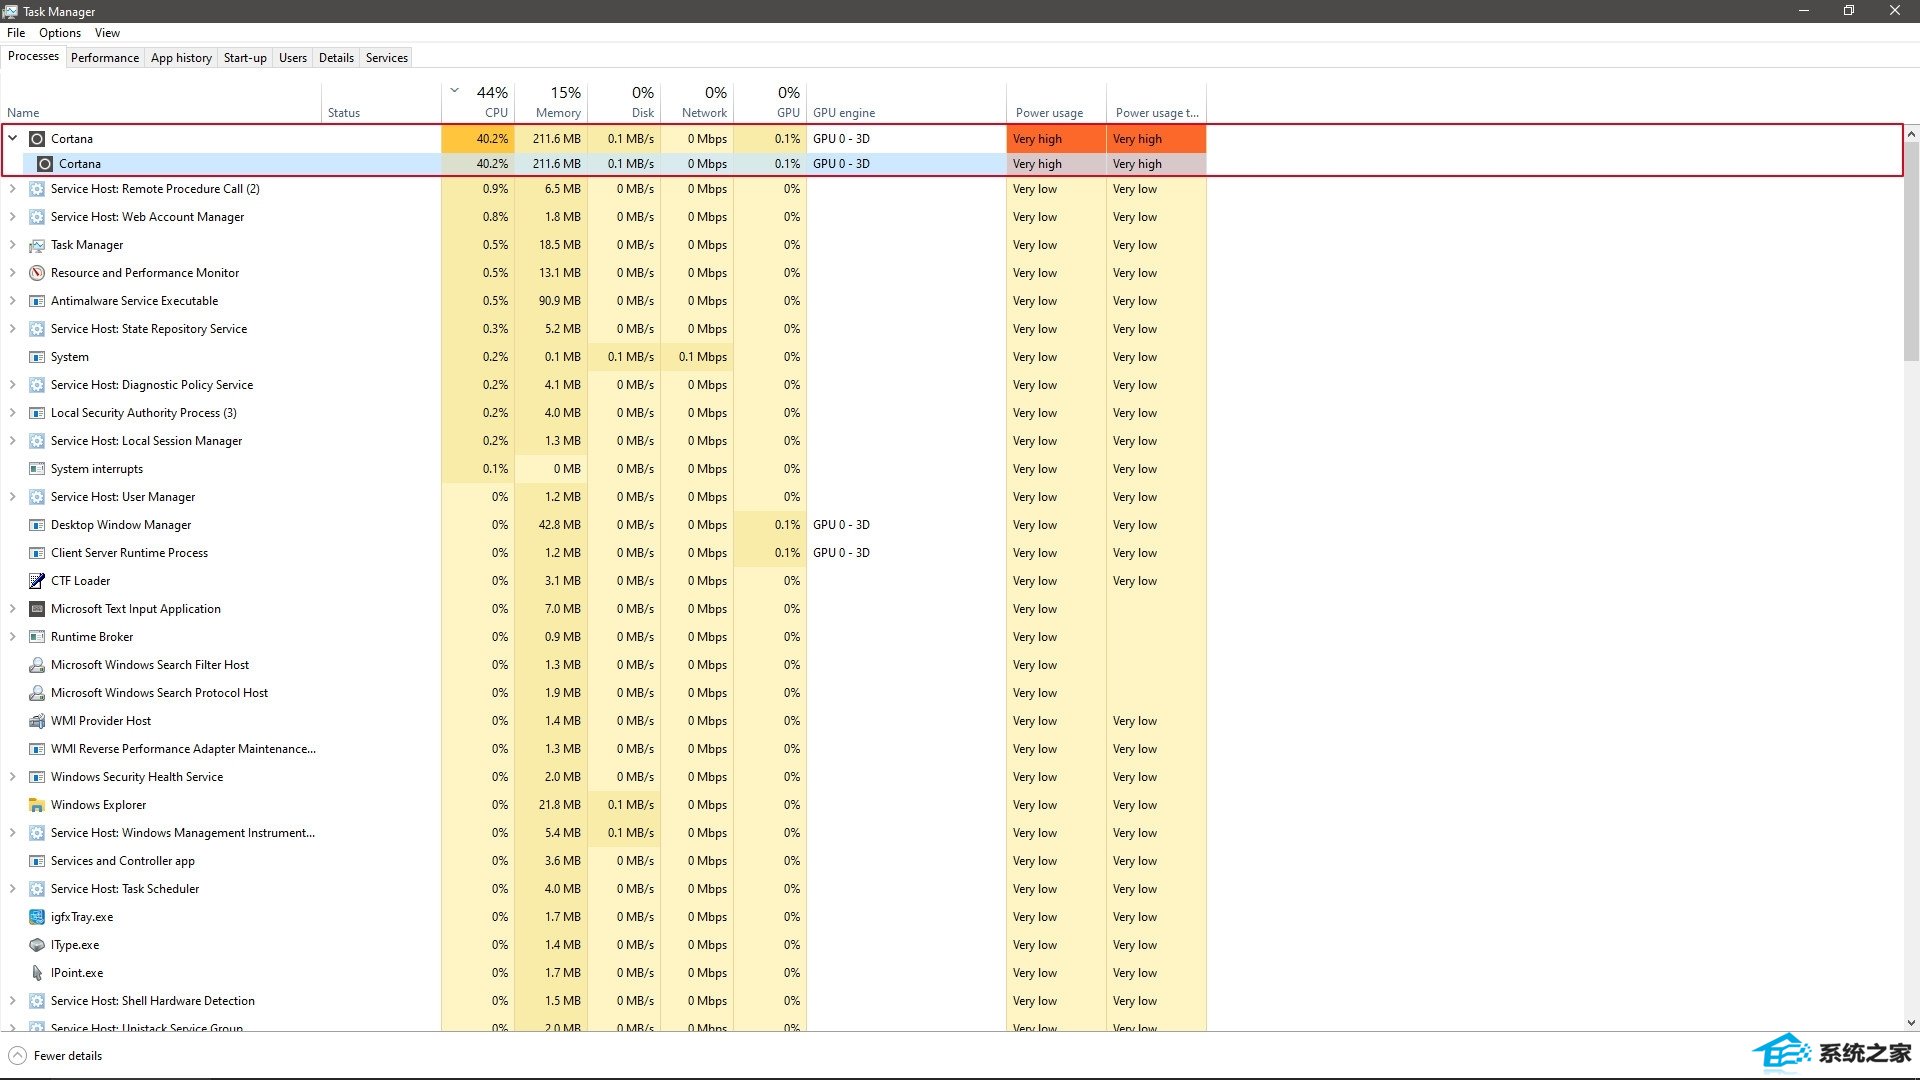The height and width of the screenshot is (1080, 1920).
Task: Click the scrollbar down arrow
Action: point(1911,1023)
